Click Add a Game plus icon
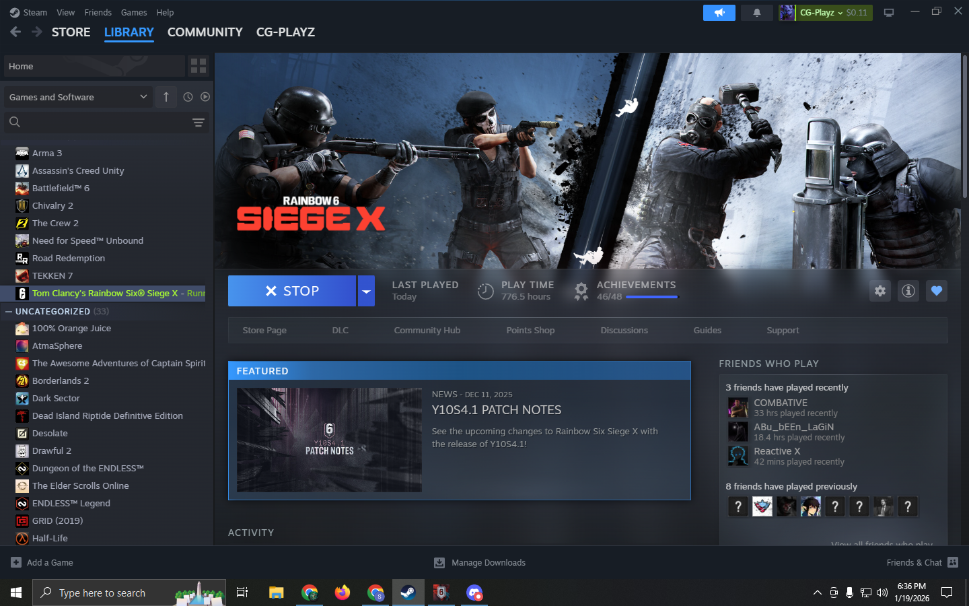The height and width of the screenshot is (606, 969). click(16, 563)
